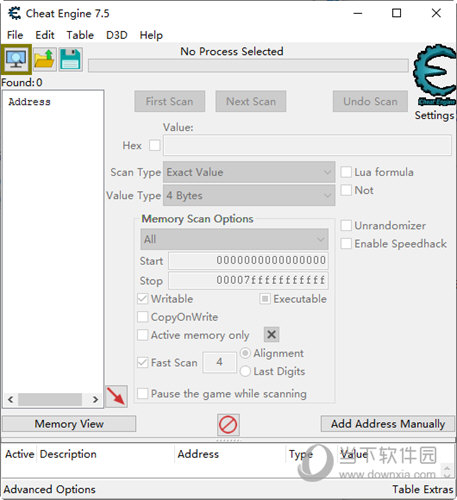This screenshot has height=500, width=457.
Task: Open the D3D menu
Action: 117,35
